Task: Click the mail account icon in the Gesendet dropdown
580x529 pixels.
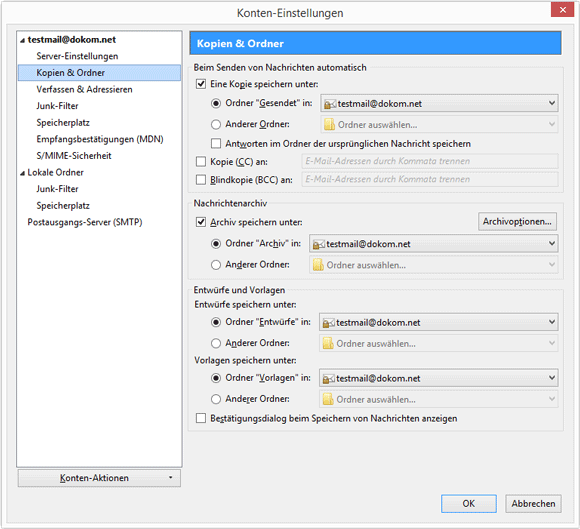Action: (330, 104)
